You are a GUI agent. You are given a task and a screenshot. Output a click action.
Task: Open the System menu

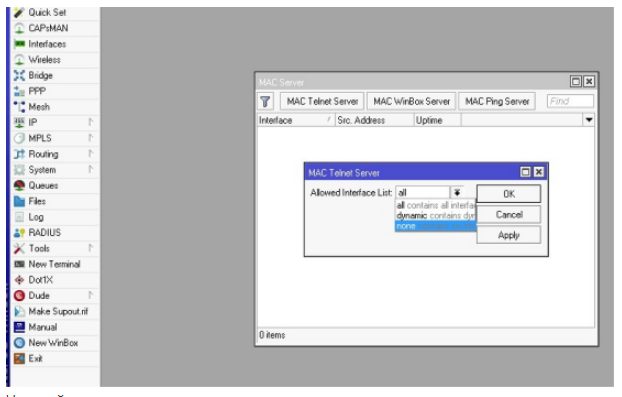click(55, 170)
